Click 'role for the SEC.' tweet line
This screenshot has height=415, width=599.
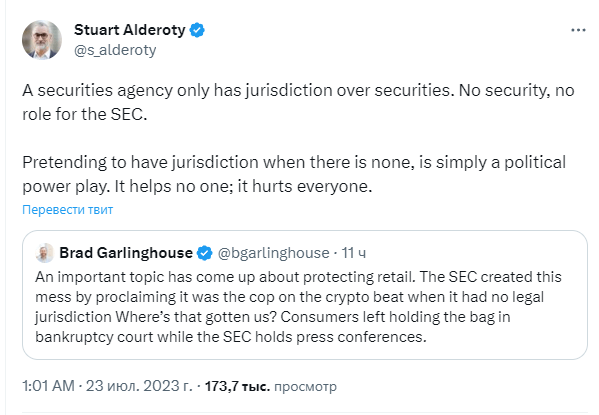click(84, 114)
